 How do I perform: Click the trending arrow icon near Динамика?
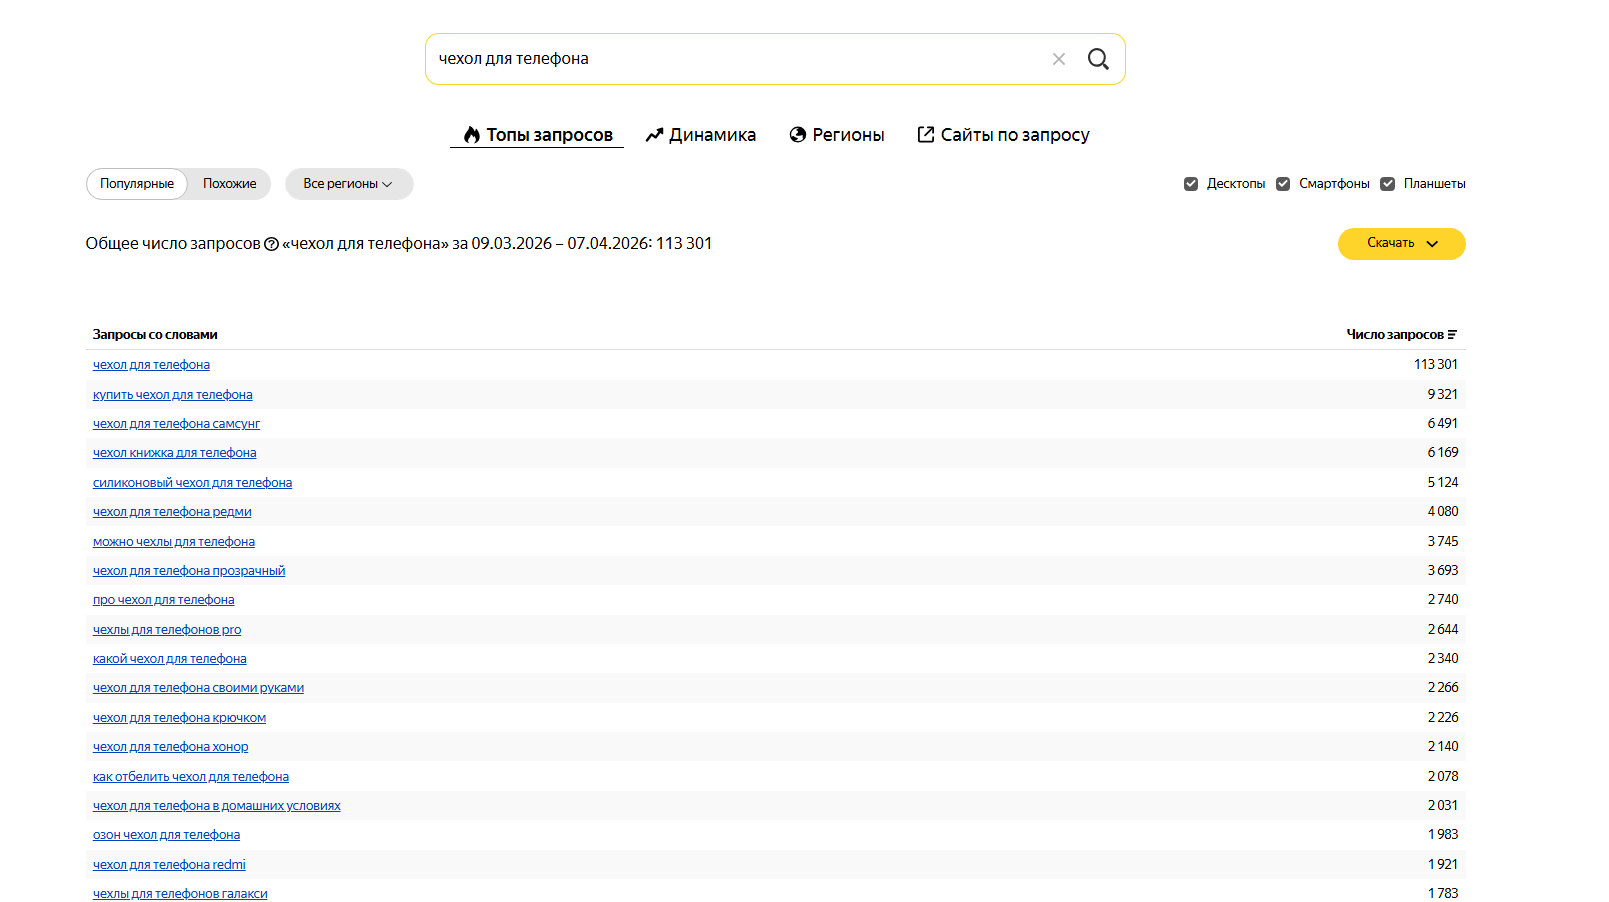(655, 134)
